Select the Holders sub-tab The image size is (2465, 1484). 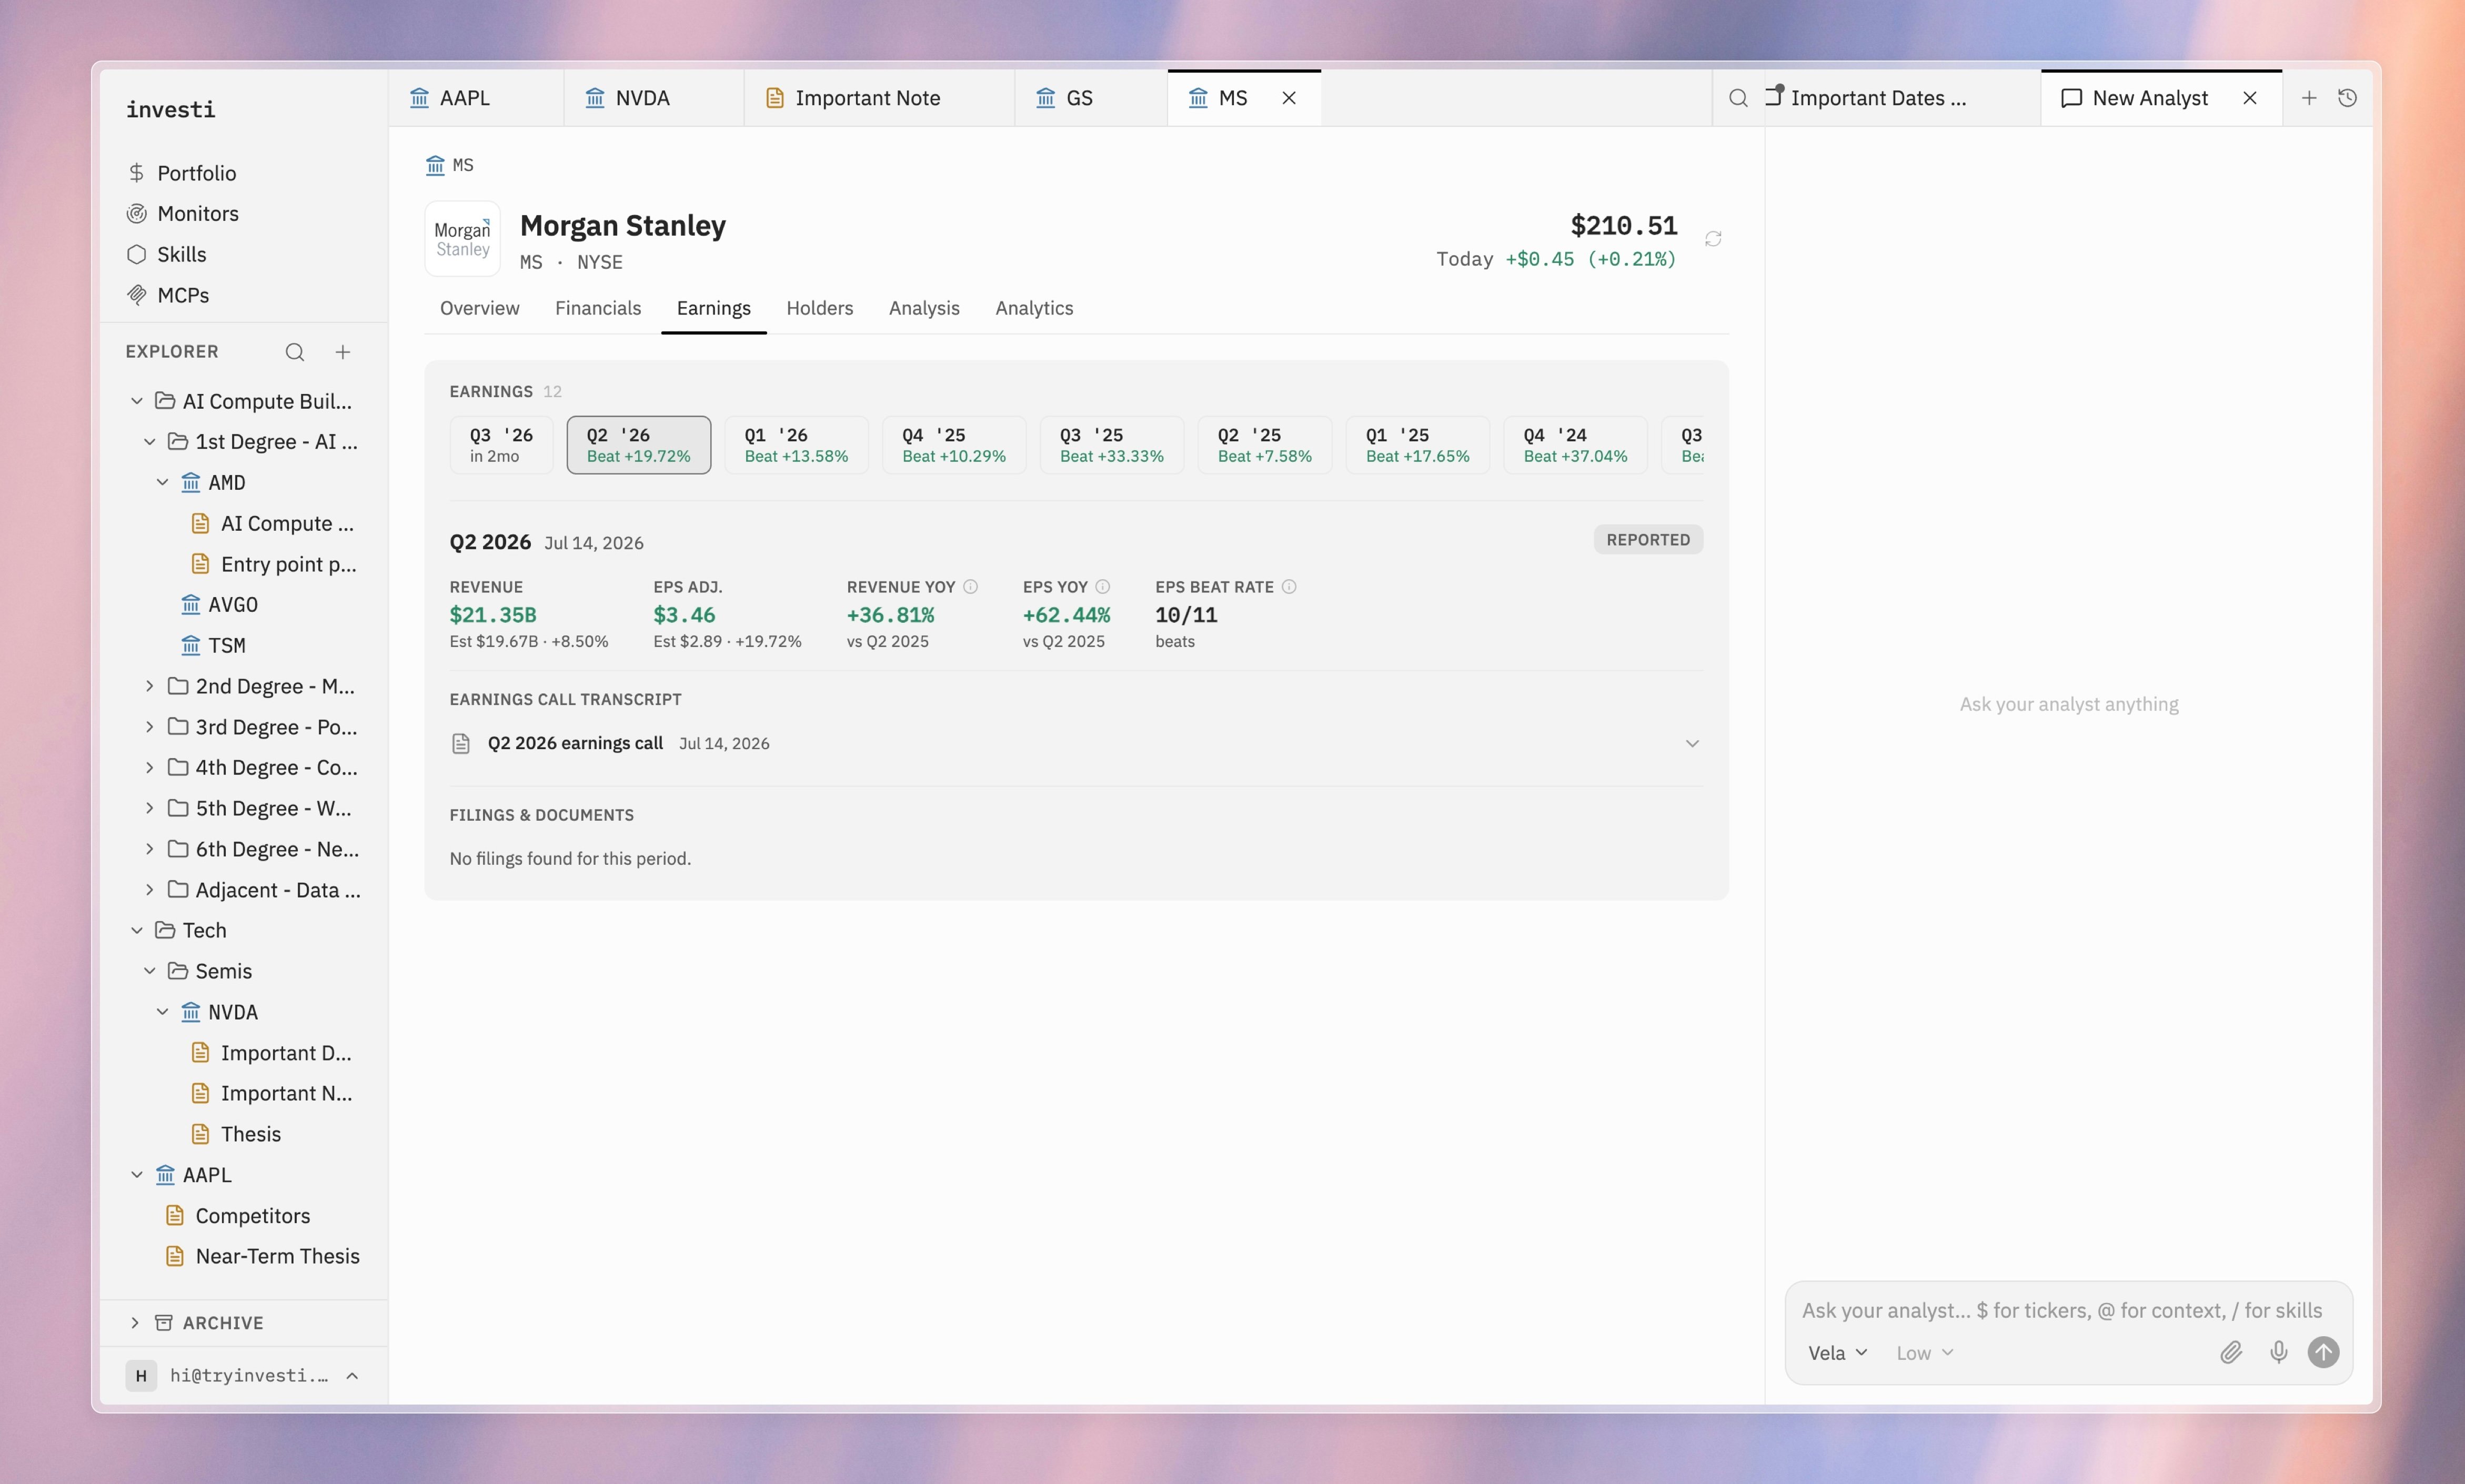click(820, 308)
